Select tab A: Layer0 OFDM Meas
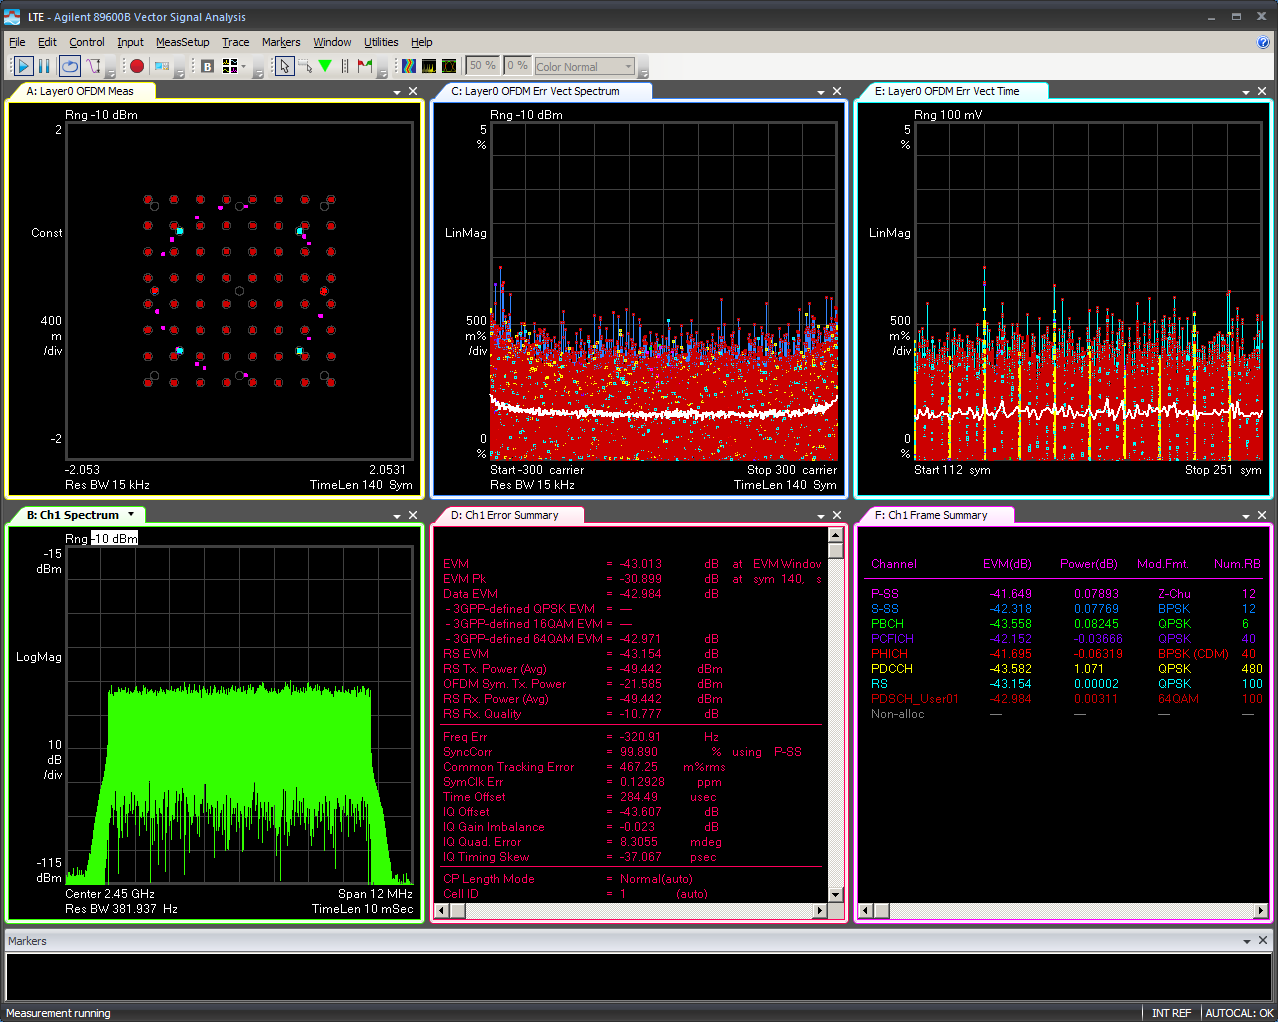 [x=82, y=91]
